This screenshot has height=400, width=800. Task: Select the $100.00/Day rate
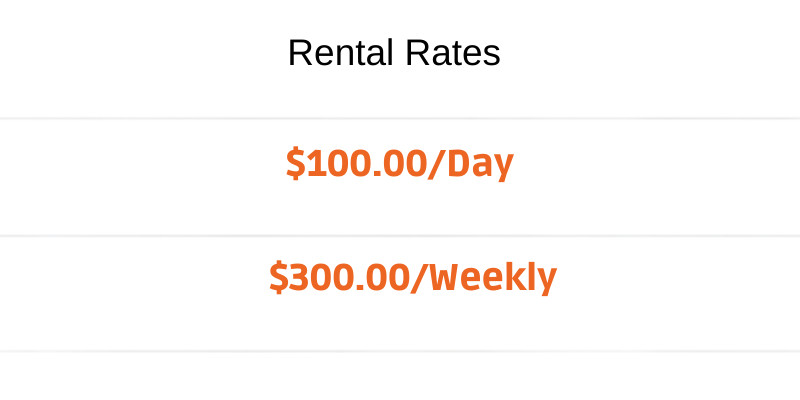399,163
